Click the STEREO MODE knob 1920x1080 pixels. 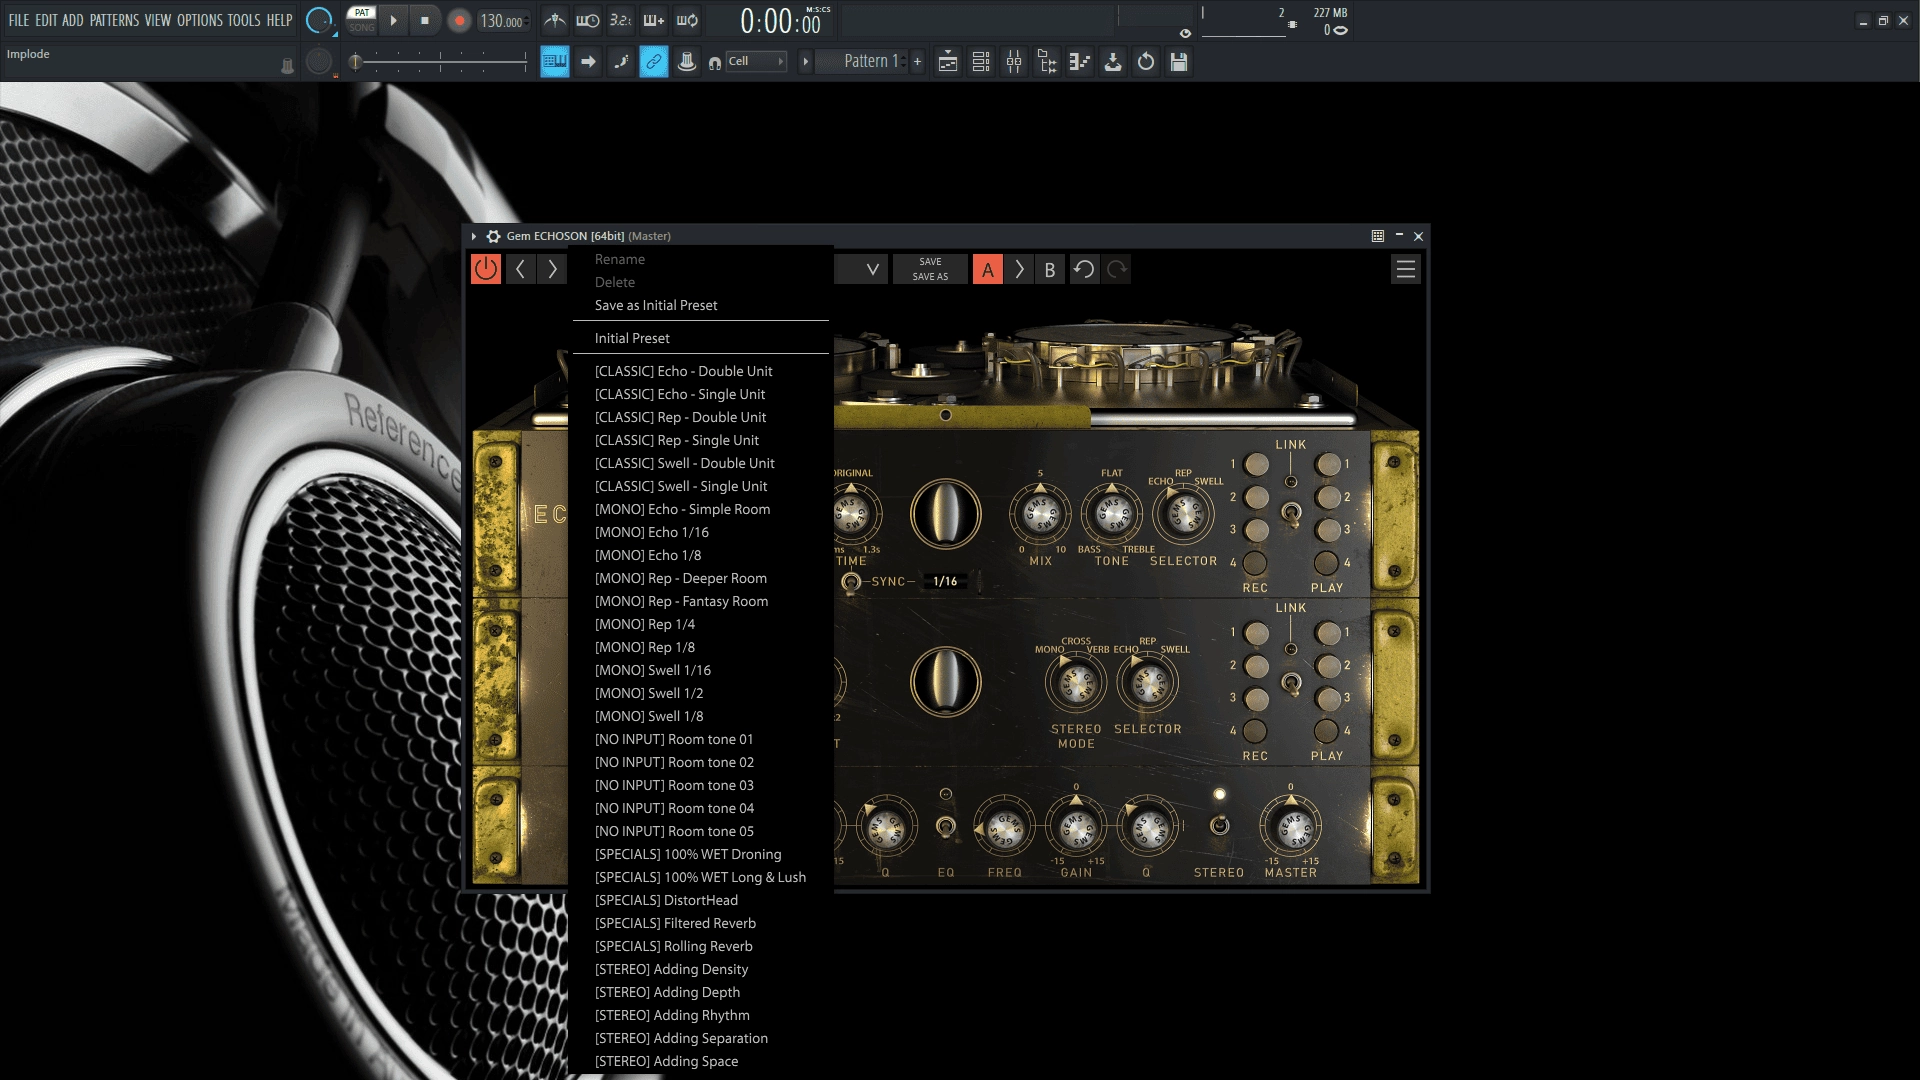click(x=1076, y=683)
